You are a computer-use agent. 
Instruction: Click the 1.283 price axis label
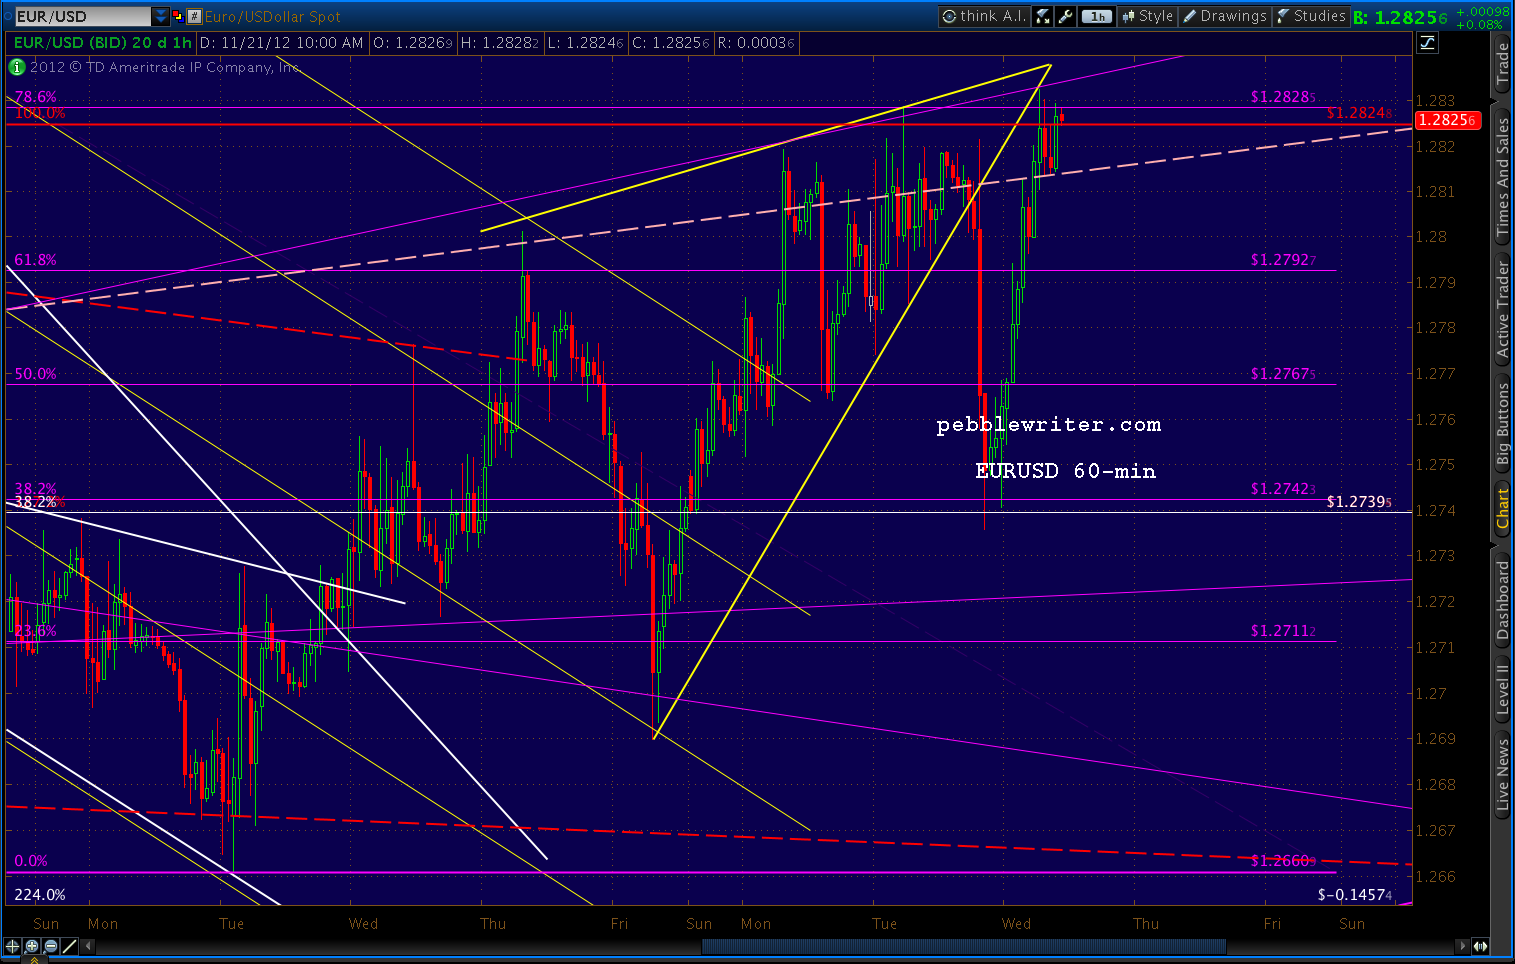point(1436,100)
